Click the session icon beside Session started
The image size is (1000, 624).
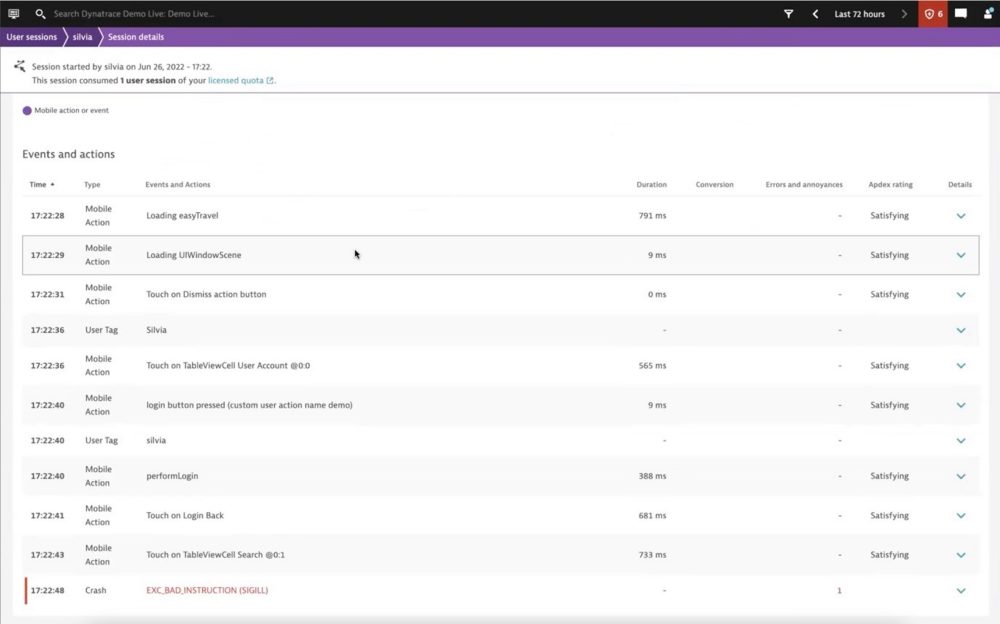coord(20,66)
